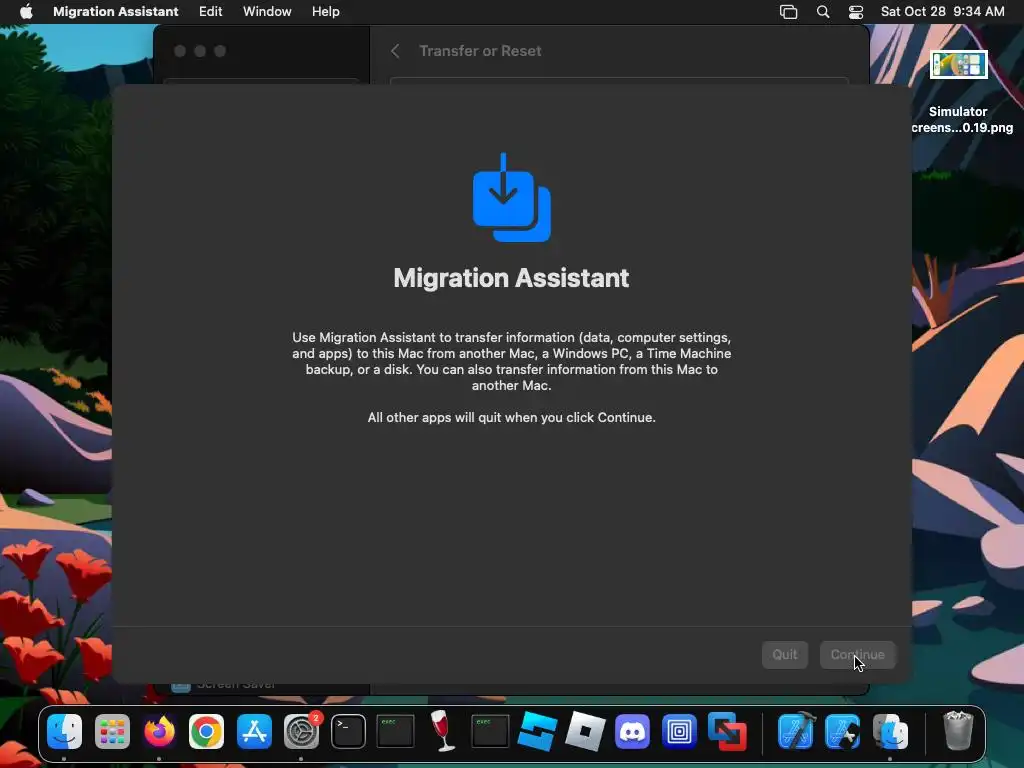Open the App Store from the Dock

click(x=254, y=731)
